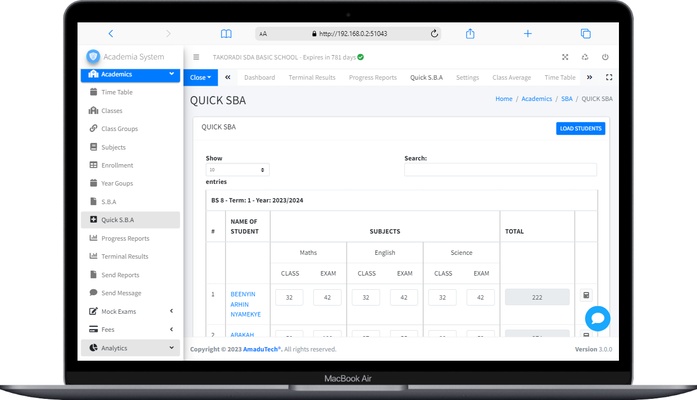Click the calculator icon for first student

tap(586, 296)
